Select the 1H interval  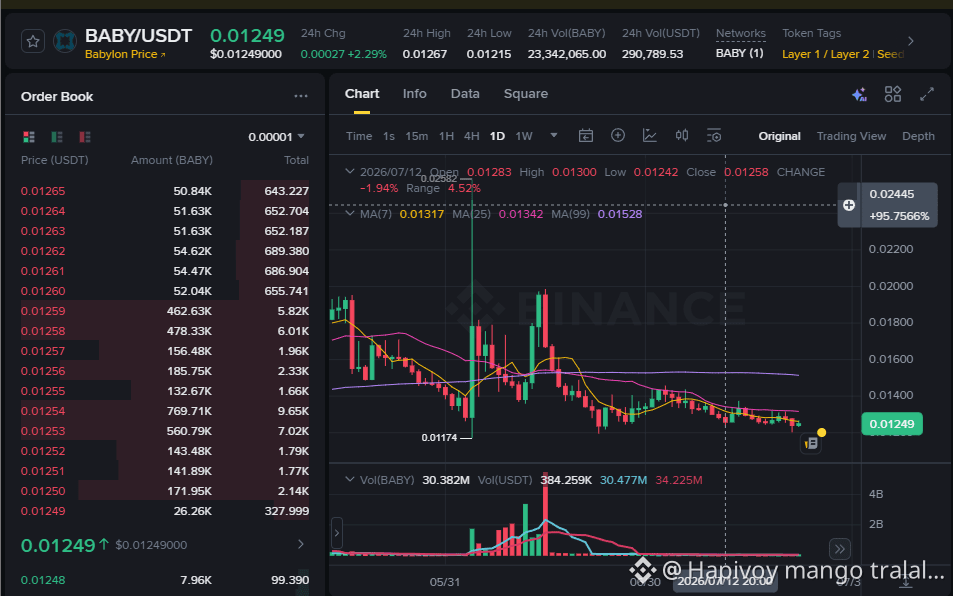coord(446,136)
